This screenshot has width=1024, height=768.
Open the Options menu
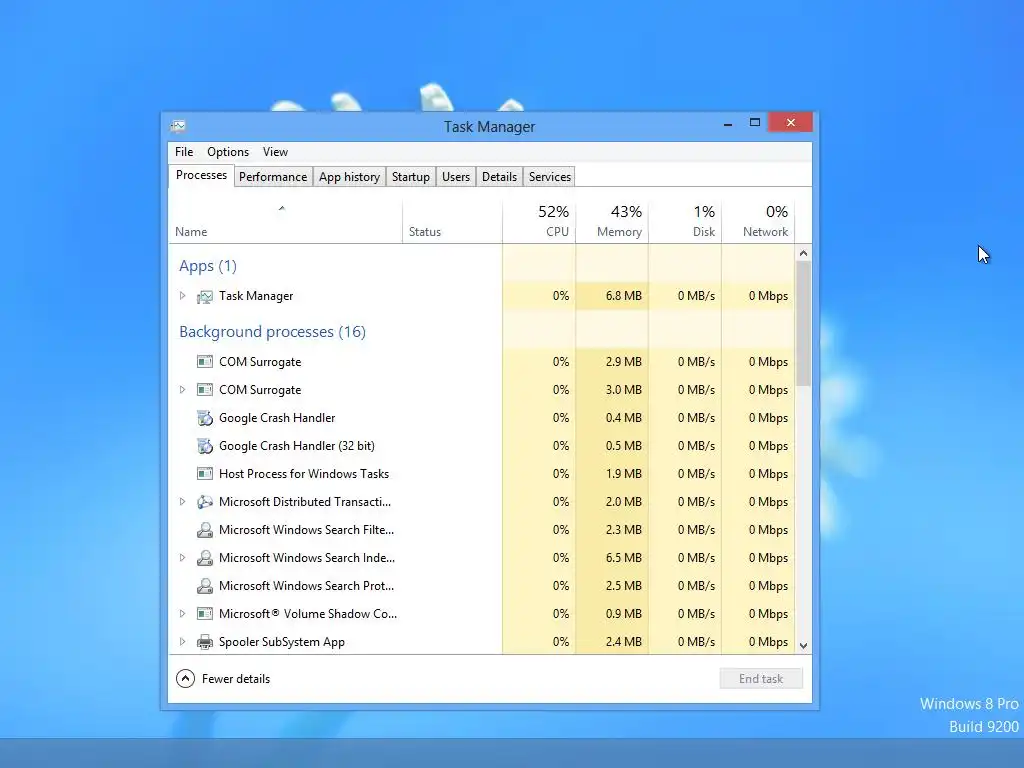(x=228, y=152)
